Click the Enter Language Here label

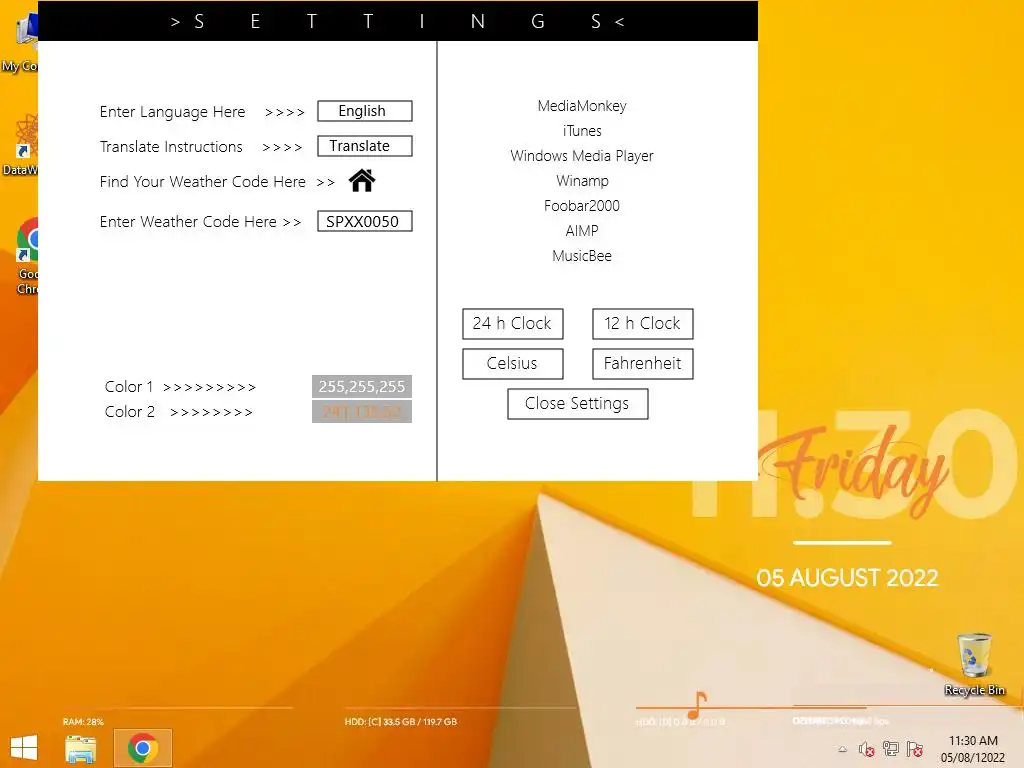coord(172,112)
